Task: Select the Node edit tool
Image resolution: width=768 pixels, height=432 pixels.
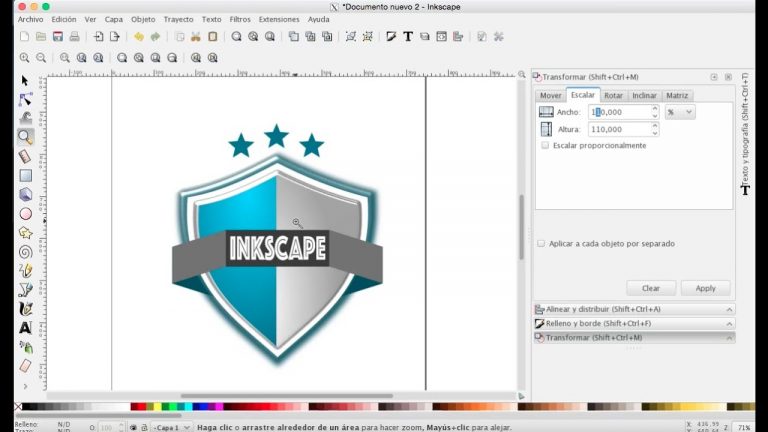Action: (25, 99)
